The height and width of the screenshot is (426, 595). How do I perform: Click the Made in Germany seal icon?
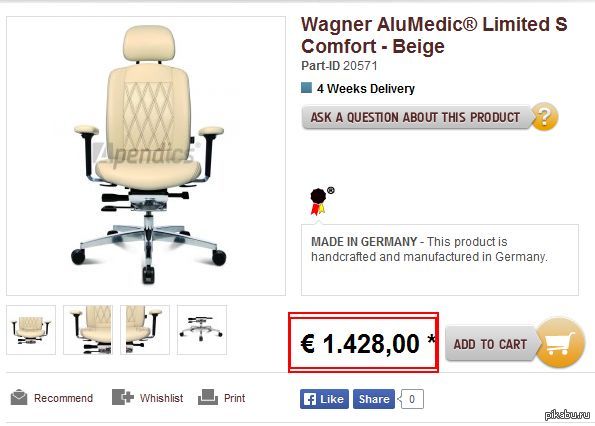coord(321,201)
